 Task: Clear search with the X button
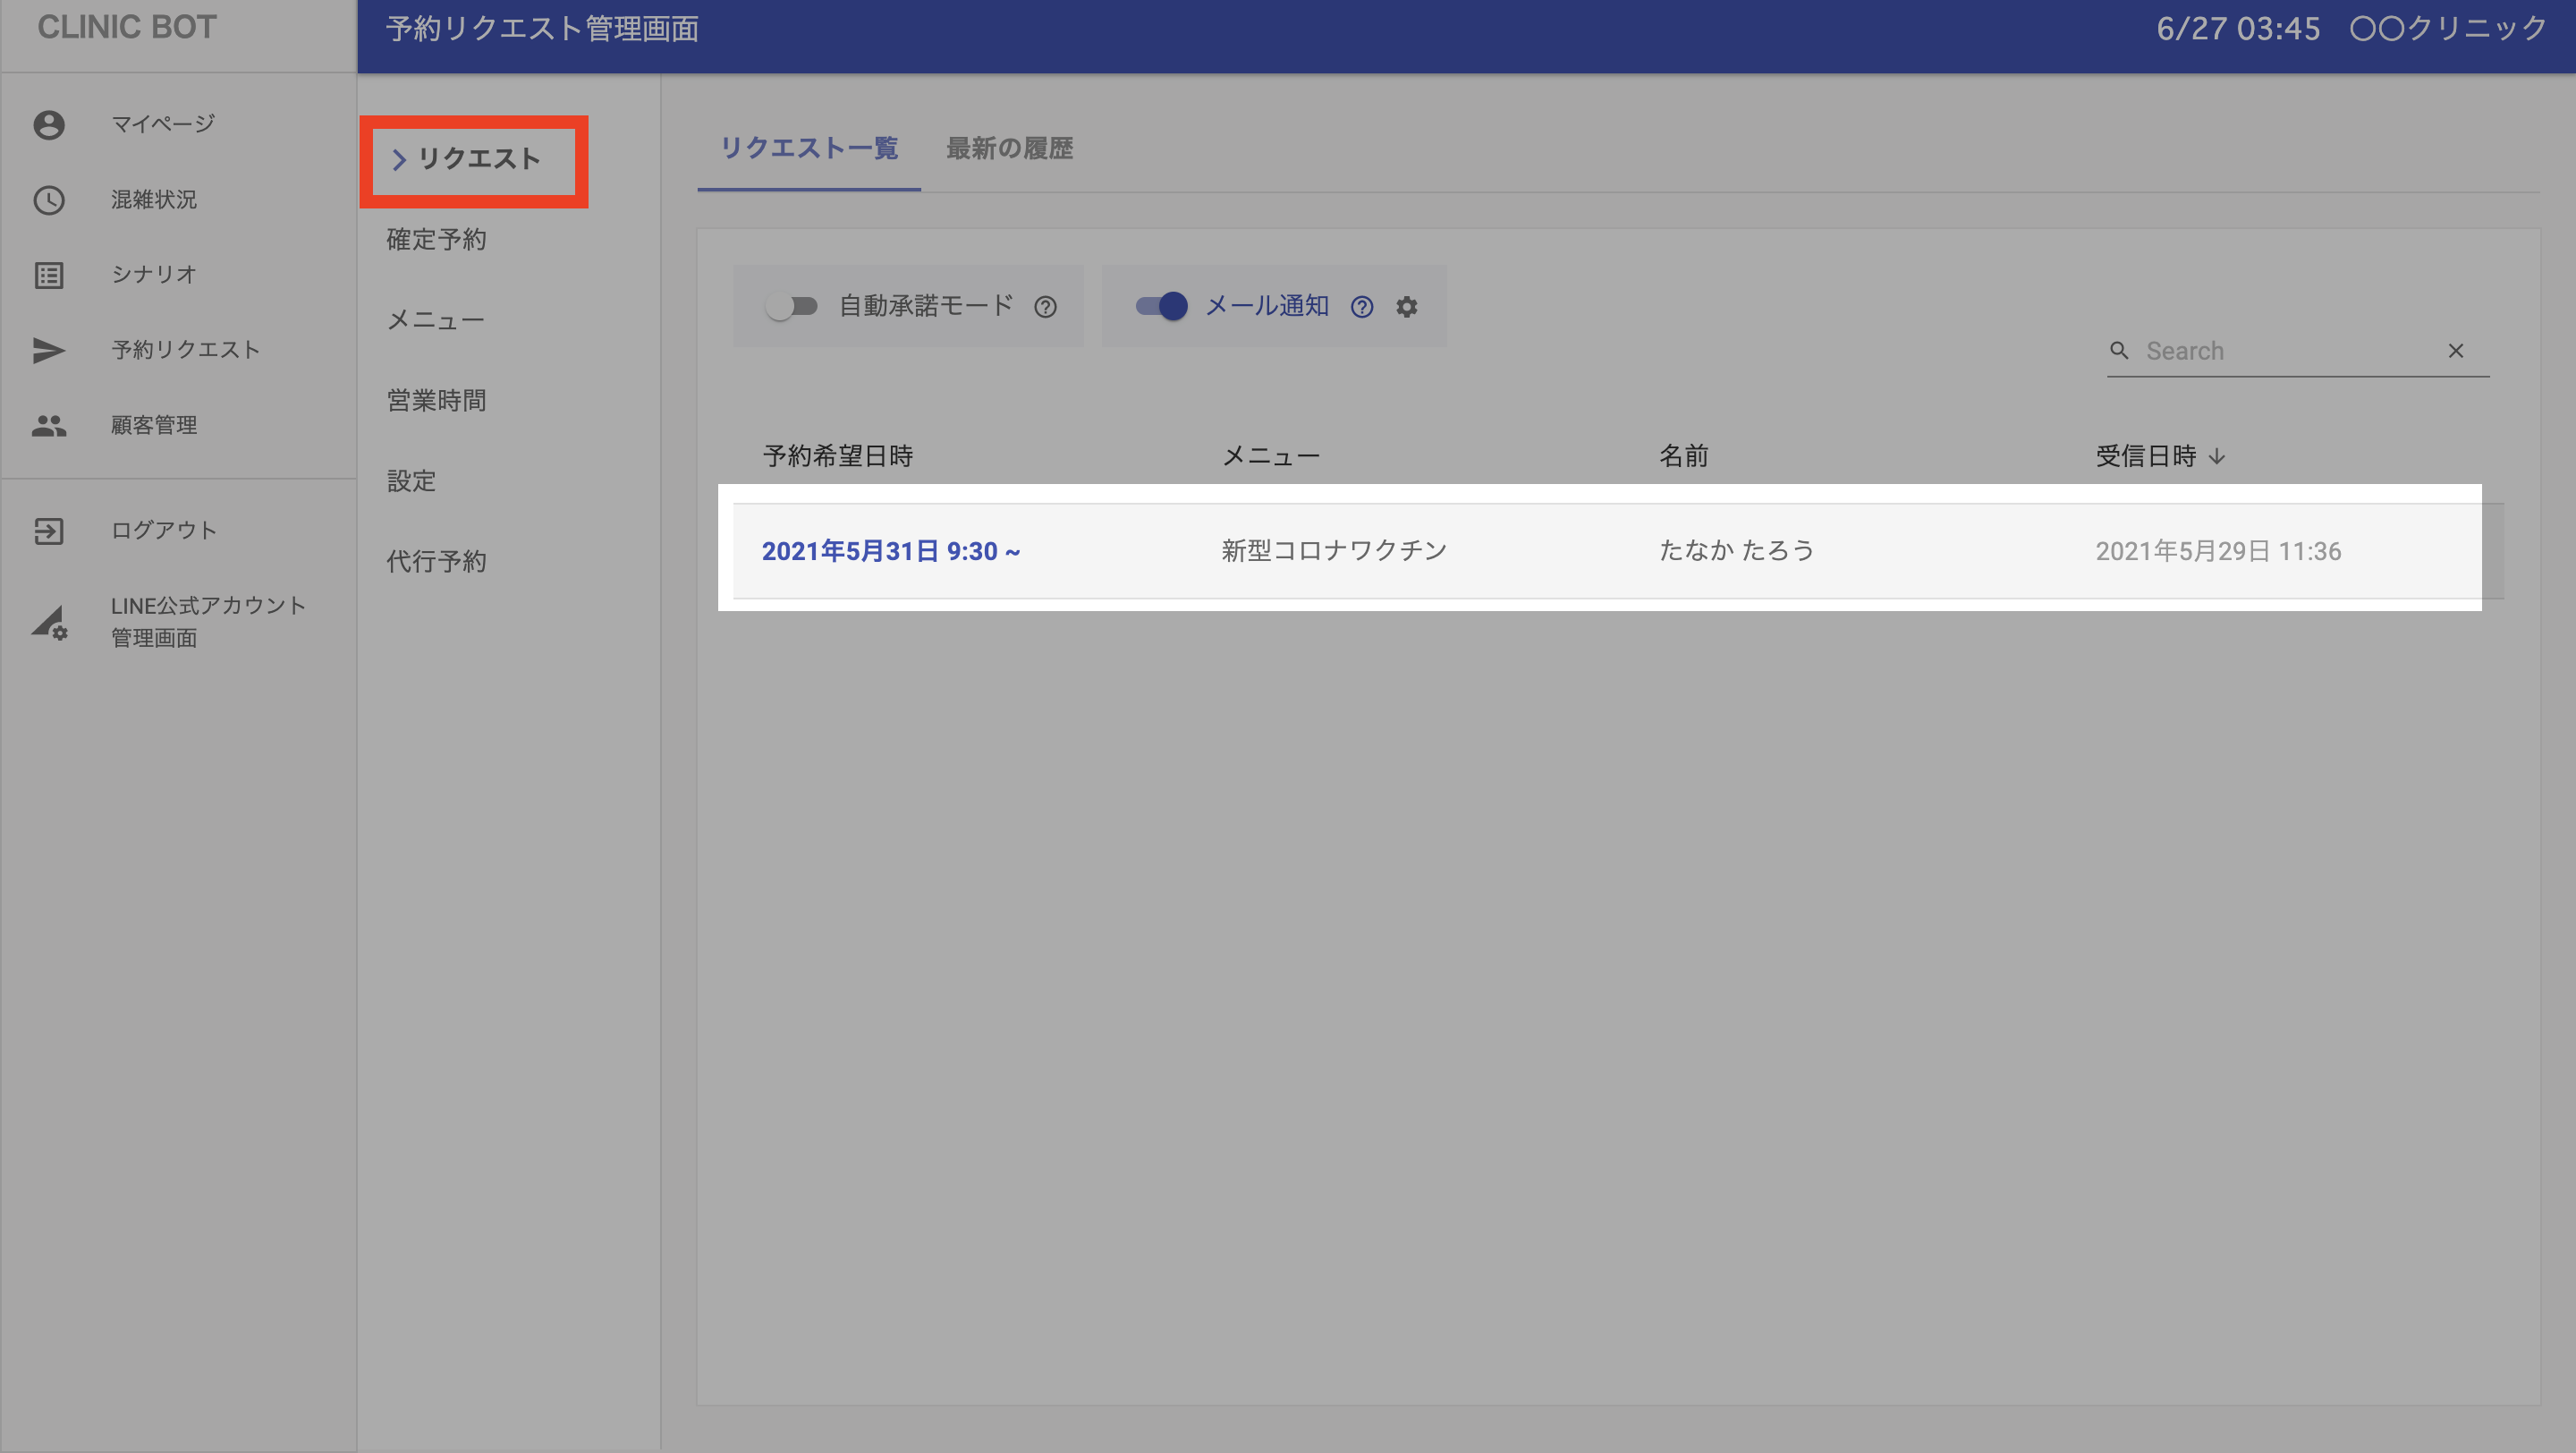2455,351
